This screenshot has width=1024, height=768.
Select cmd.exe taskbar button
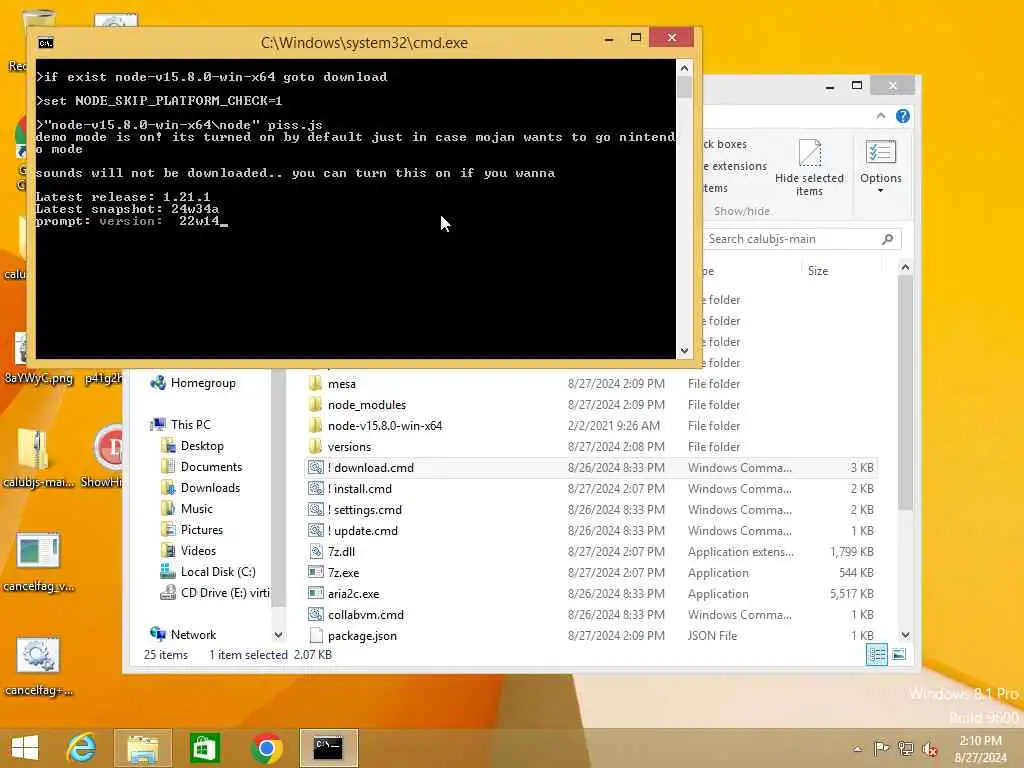click(328, 748)
